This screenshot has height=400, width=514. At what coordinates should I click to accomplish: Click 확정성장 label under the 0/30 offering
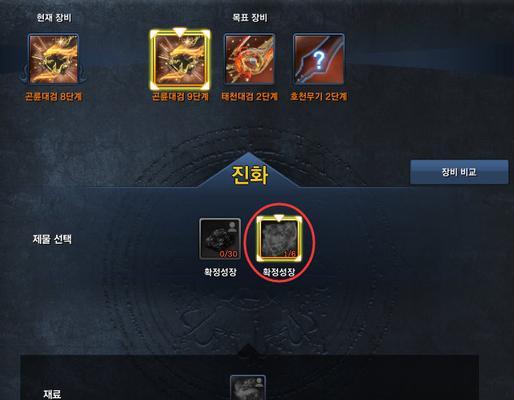(220, 272)
